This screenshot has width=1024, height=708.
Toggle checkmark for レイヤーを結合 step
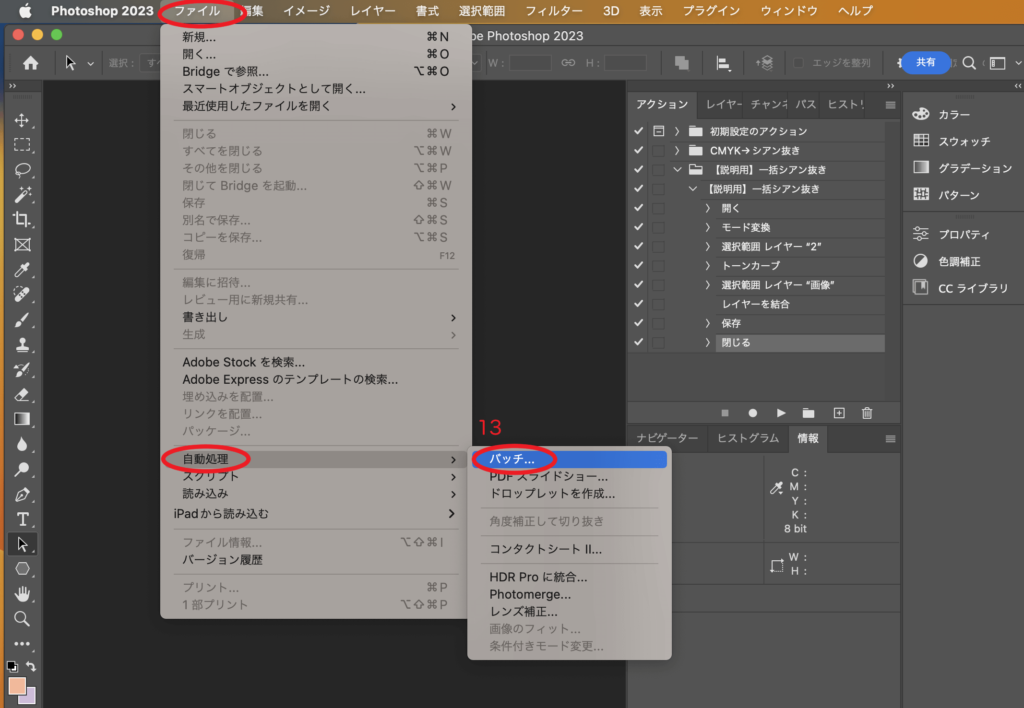point(638,304)
